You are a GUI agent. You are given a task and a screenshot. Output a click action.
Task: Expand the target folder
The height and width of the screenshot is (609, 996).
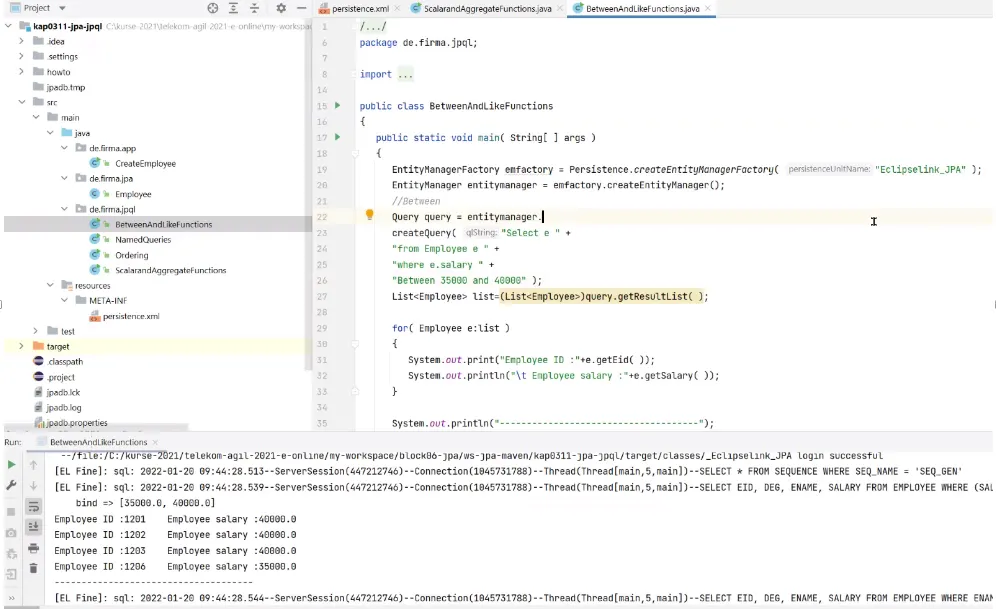21,346
